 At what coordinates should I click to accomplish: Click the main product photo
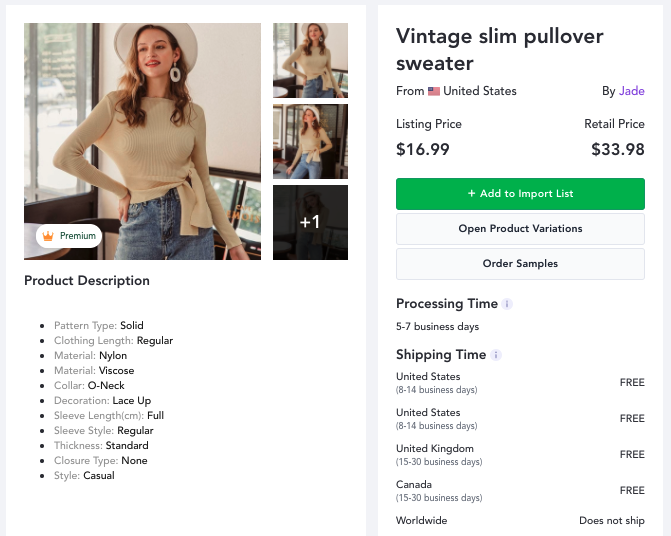point(143,141)
